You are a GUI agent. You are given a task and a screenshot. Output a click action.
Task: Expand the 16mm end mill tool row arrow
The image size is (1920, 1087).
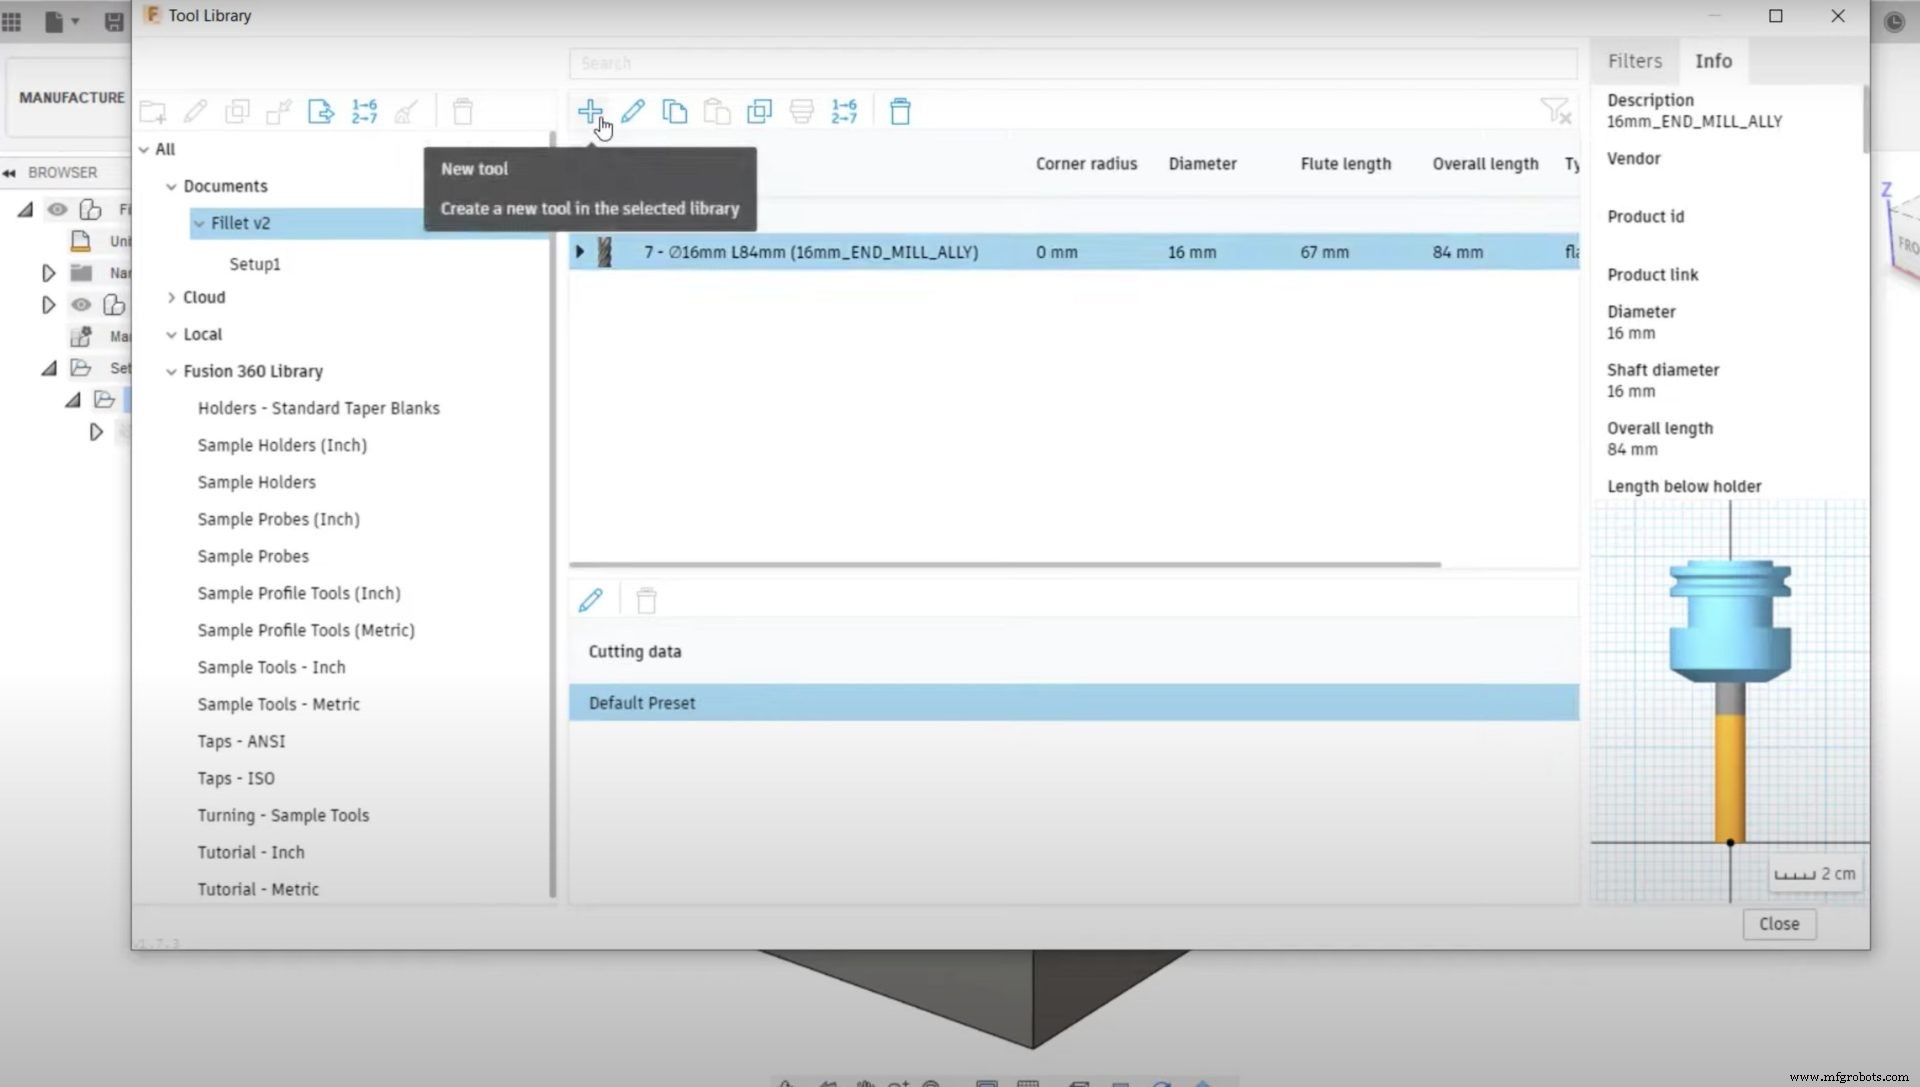[x=579, y=252]
